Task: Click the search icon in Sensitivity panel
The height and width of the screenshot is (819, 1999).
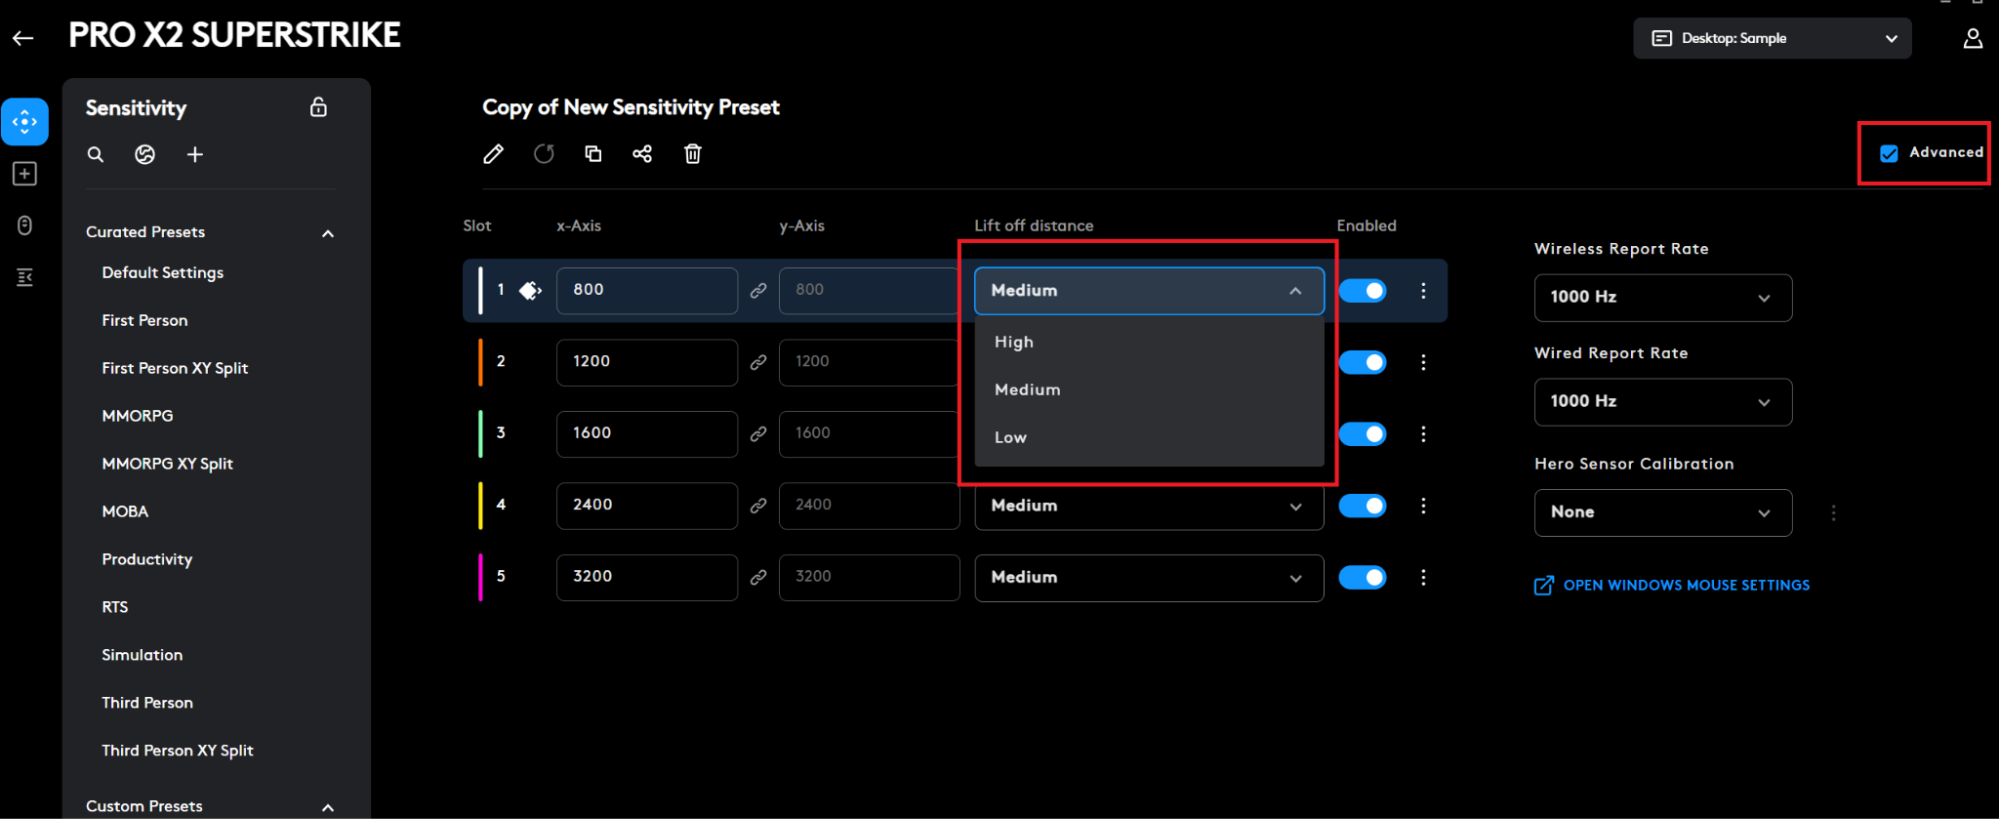Action: coord(96,155)
